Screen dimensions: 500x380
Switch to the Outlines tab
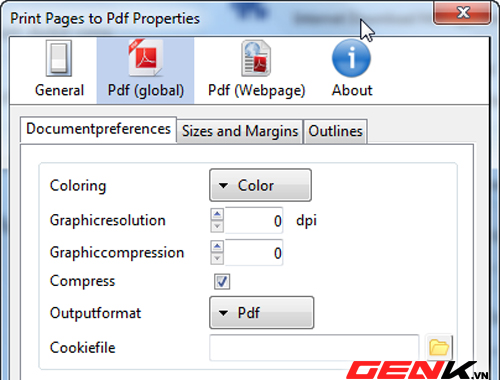pyautogui.click(x=335, y=131)
